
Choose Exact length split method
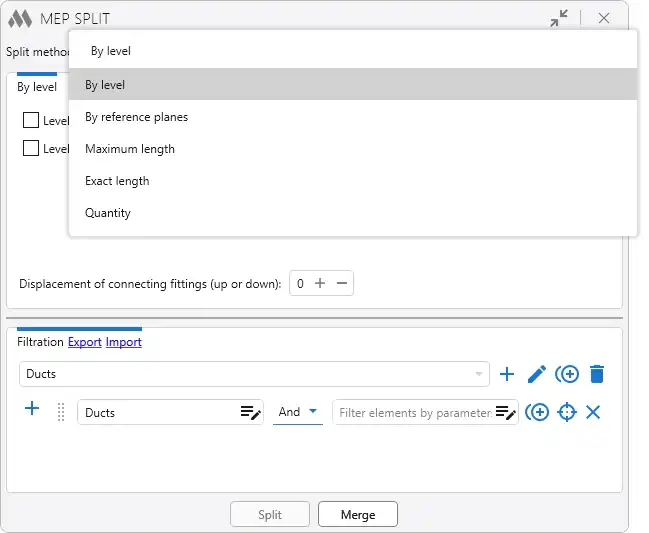click(x=353, y=181)
